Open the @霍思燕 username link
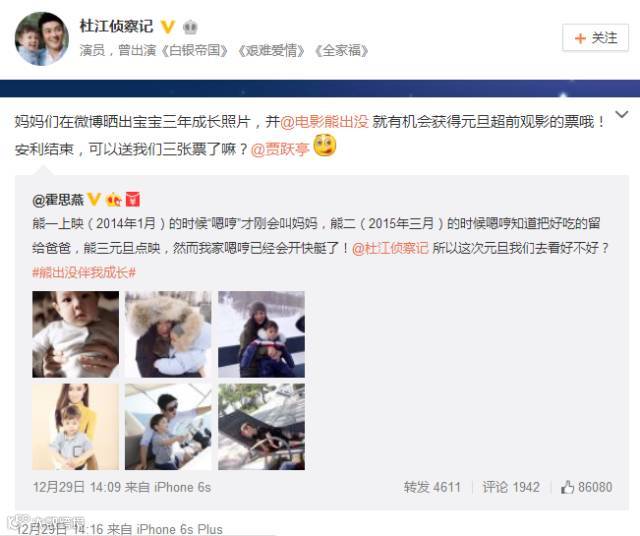The width and height of the screenshot is (640, 536). click(58, 200)
